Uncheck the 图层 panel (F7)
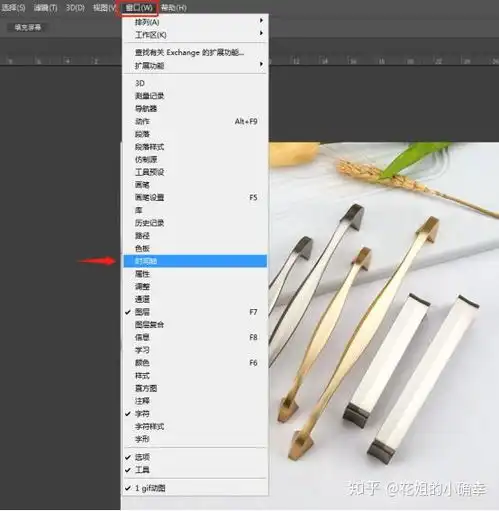 point(195,312)
